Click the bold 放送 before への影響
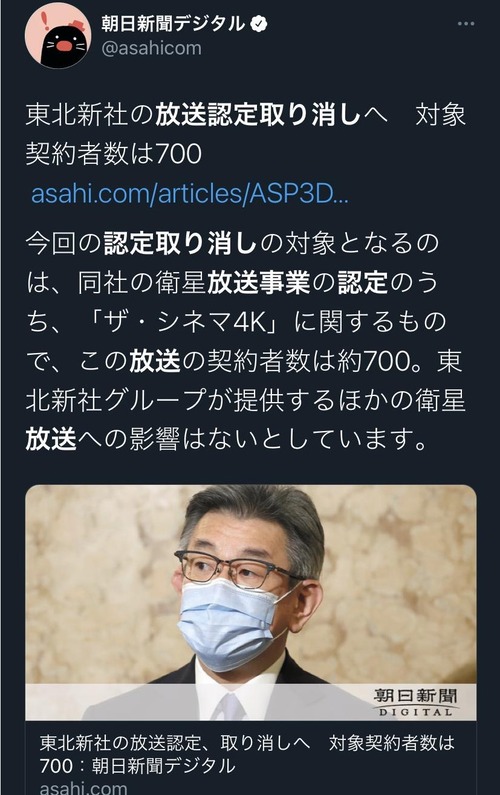The width and height of the screenshot is (500, 795). pyautogui.click(x=51, y=439)
